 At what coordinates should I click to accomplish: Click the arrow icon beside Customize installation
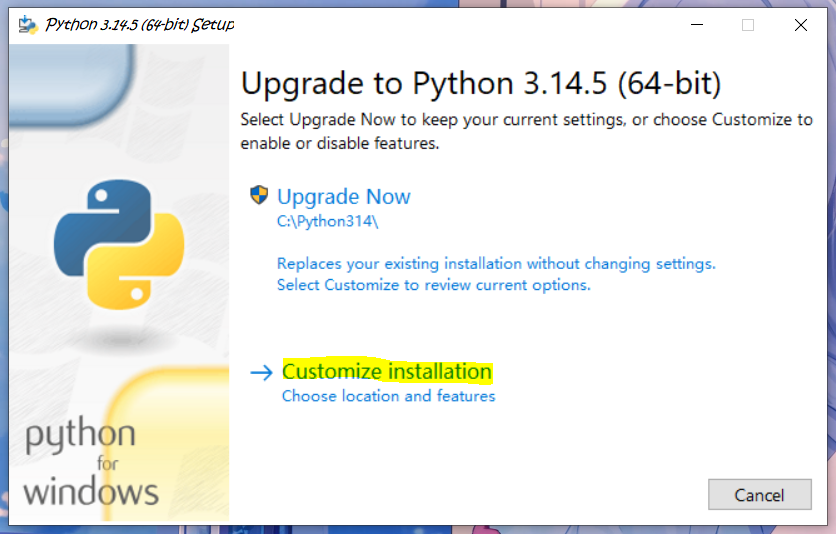pyautogui.click(x=261, y=372)
